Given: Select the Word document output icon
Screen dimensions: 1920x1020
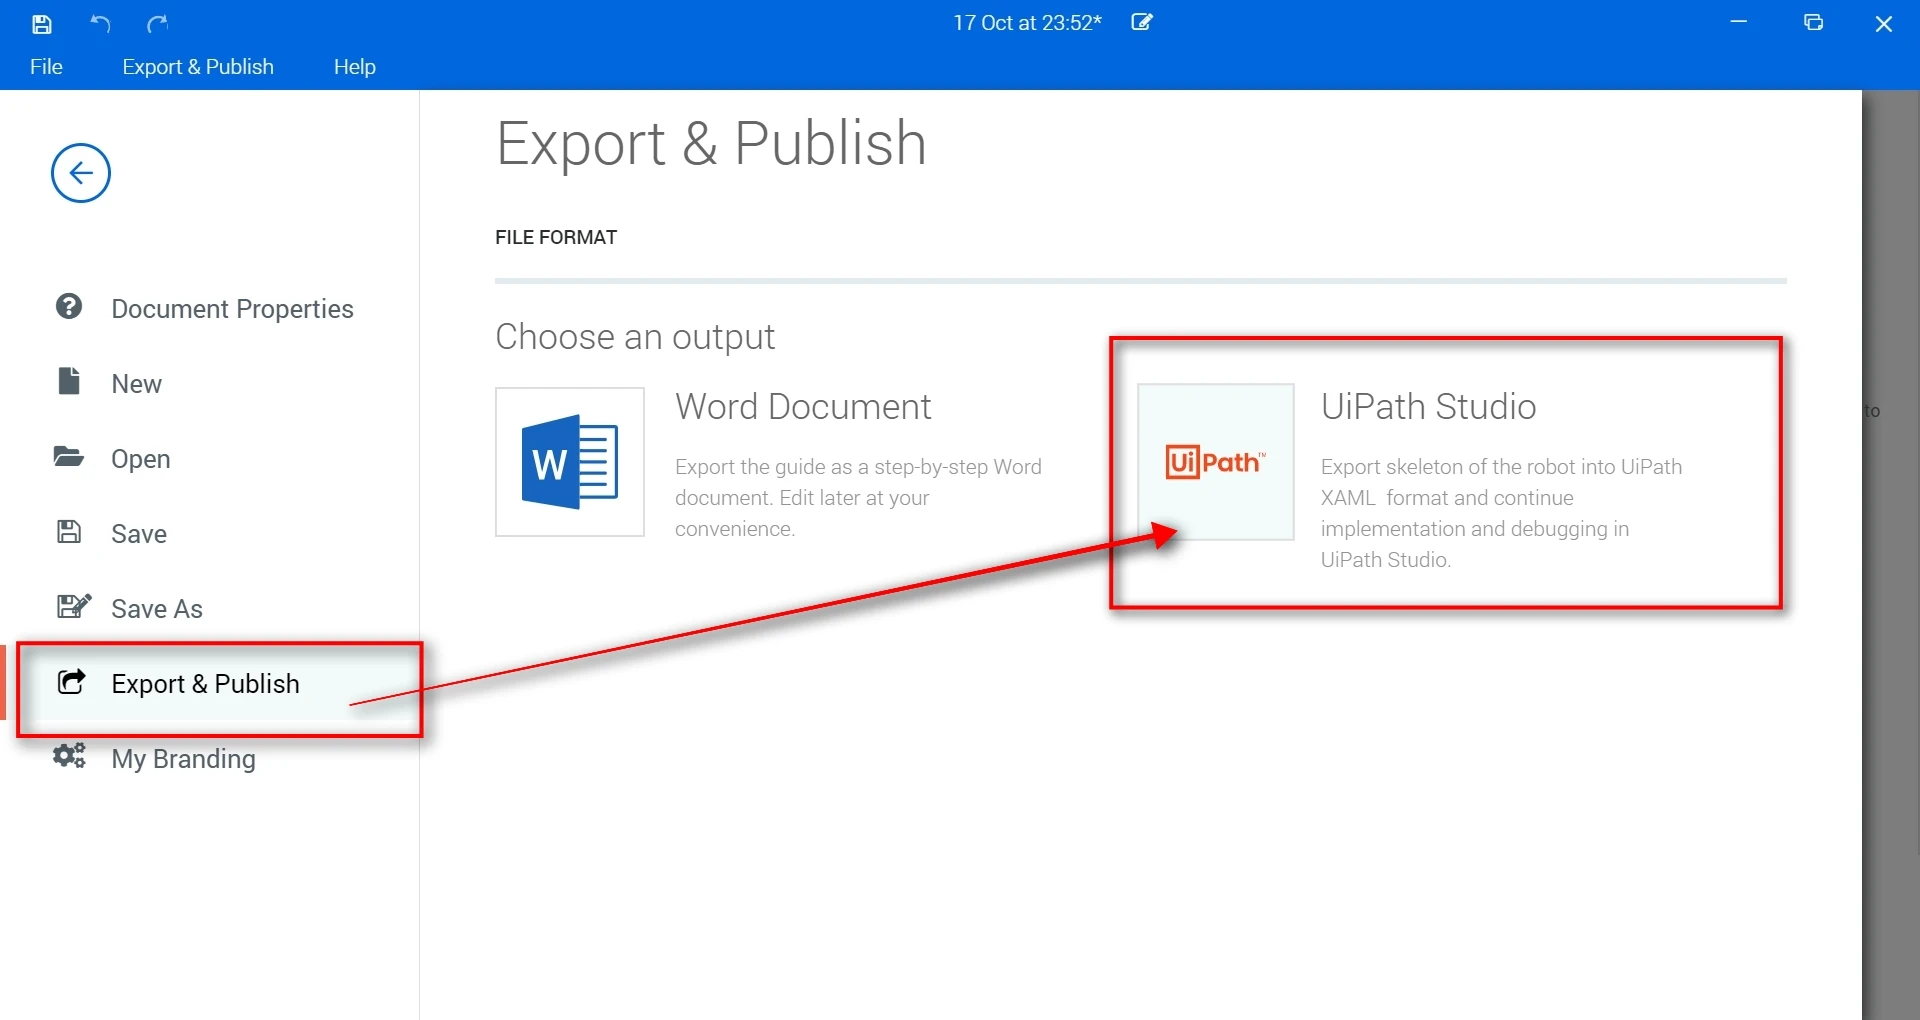Looking at the screenshot, I should coord(570,462).
